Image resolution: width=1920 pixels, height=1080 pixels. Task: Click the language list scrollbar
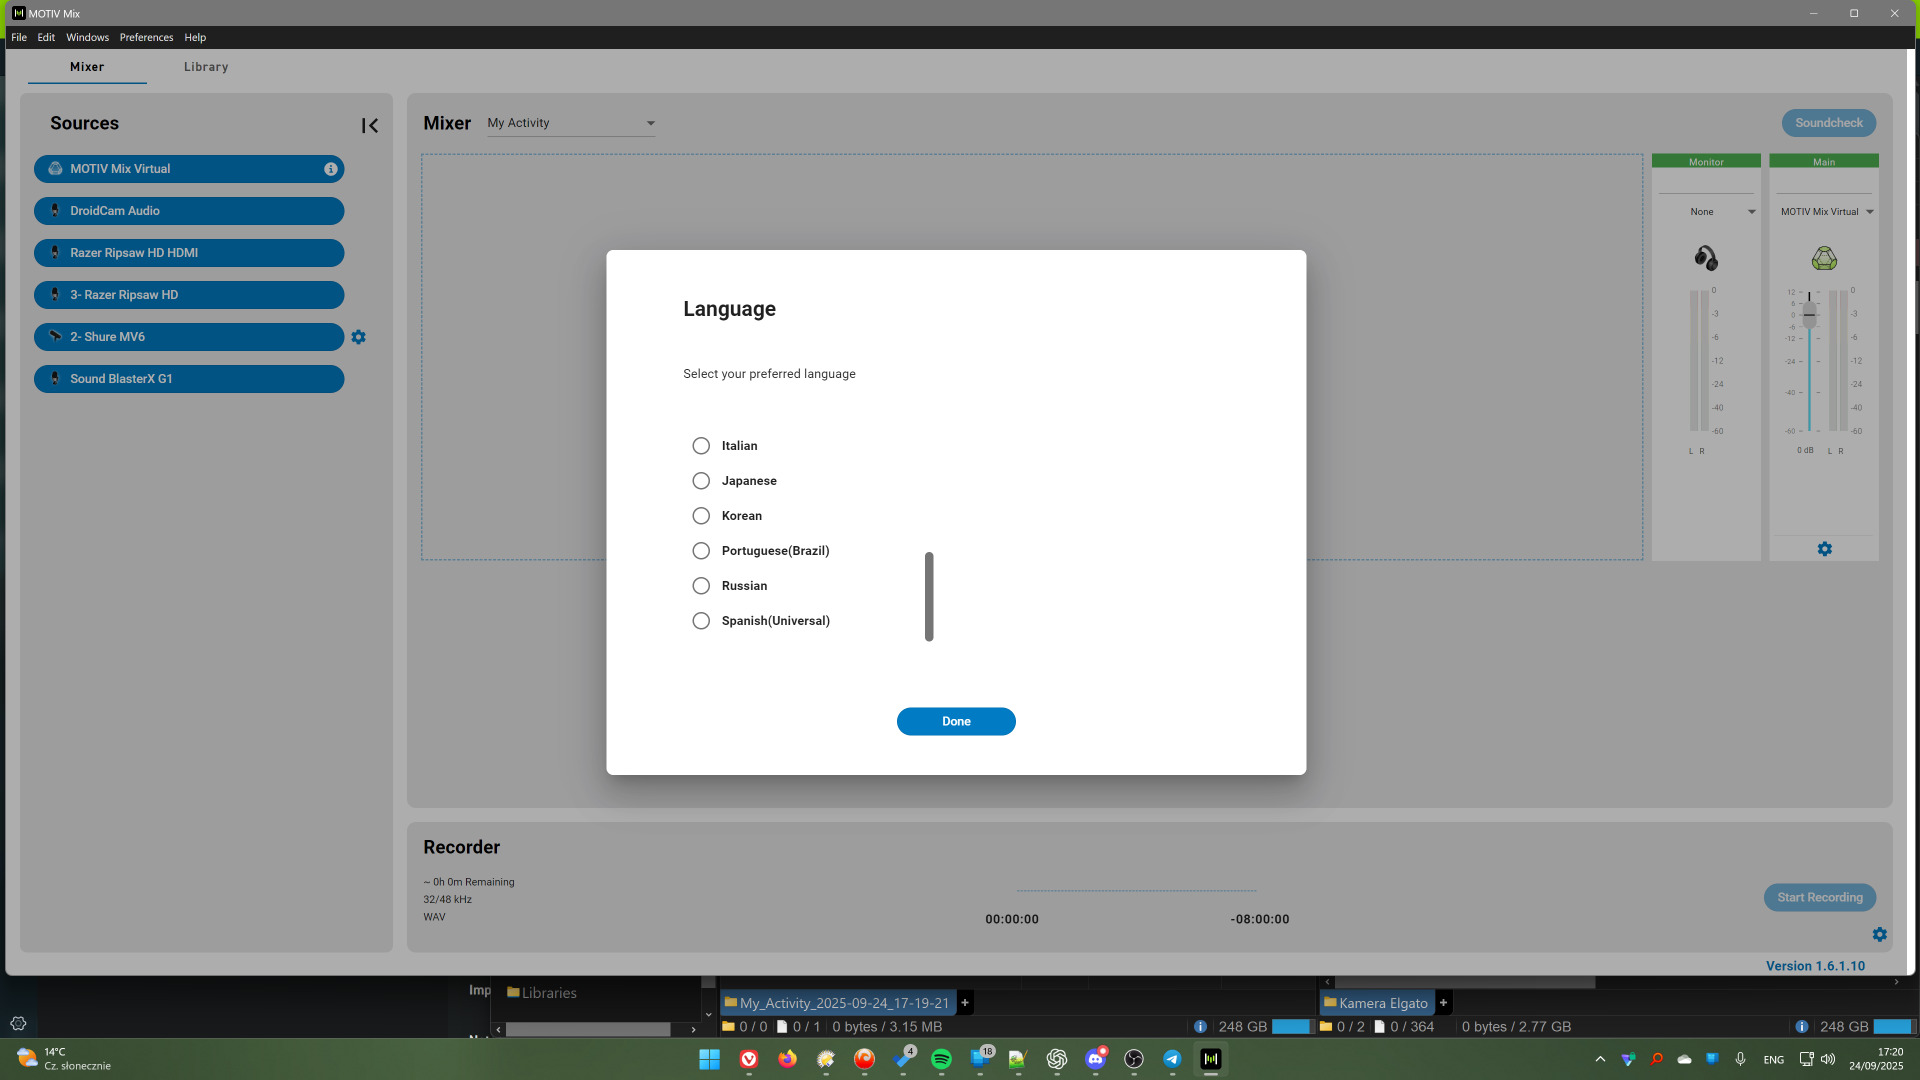pyautogui.click(x=929, y=596)
